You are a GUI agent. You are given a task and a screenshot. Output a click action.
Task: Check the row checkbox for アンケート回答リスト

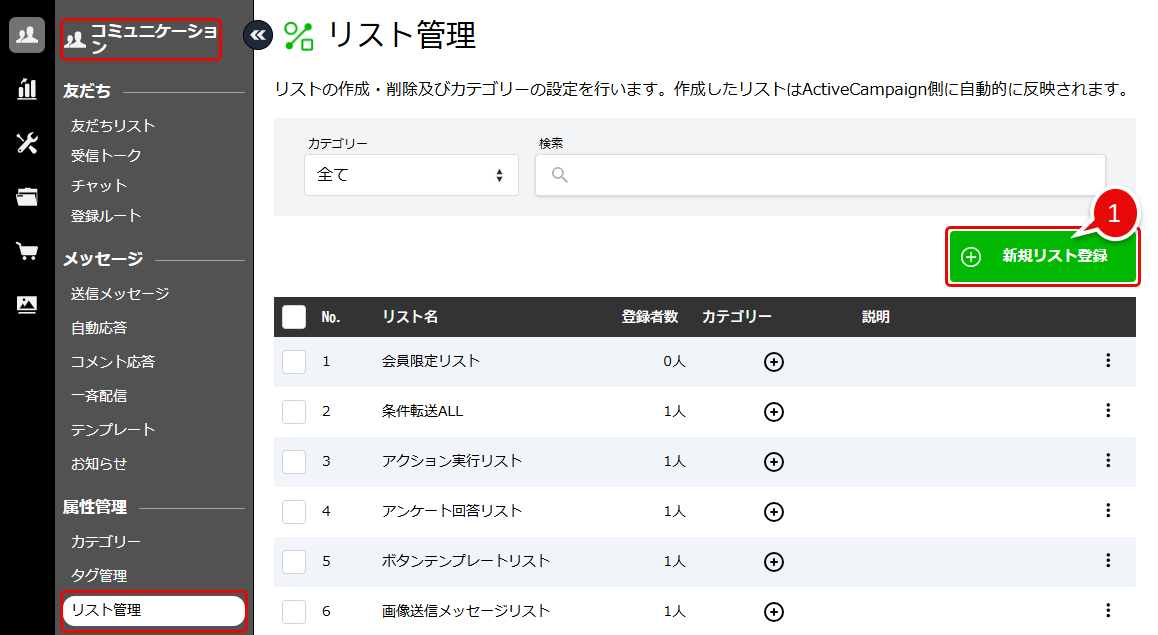(294, 511)
